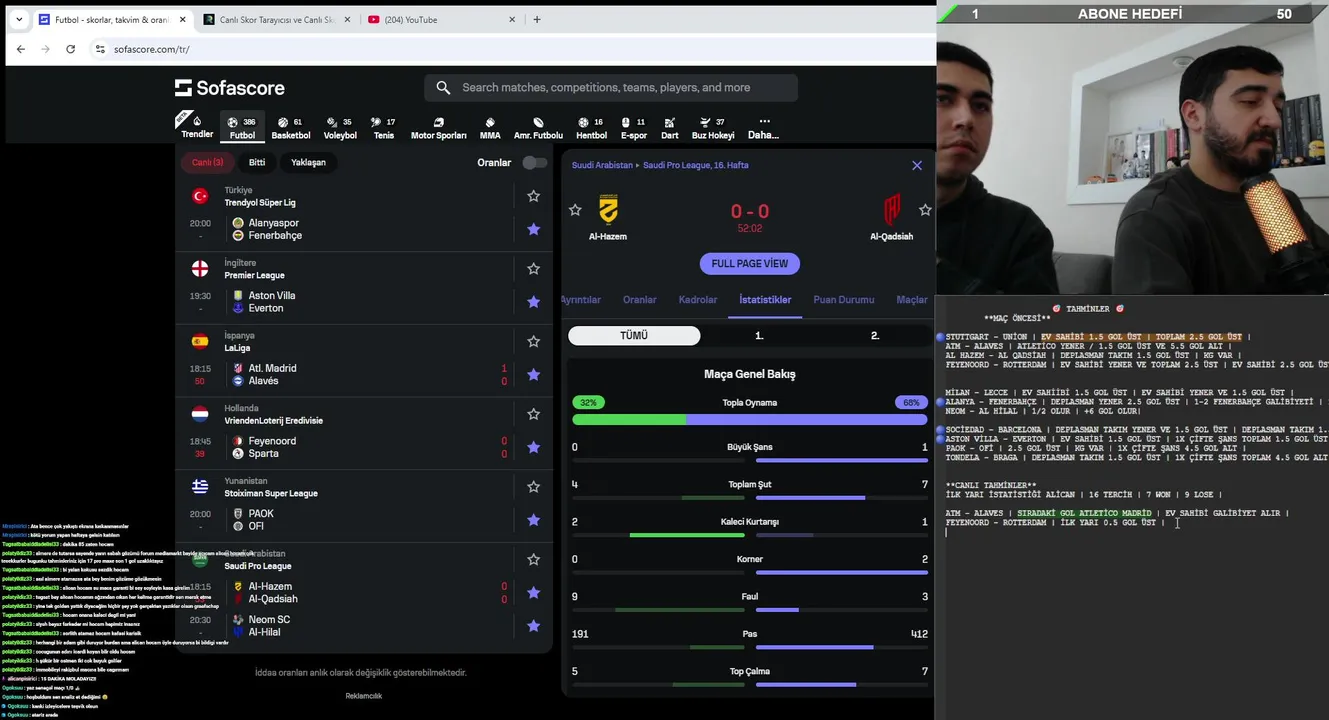Open the Puan Durumu tab
This screenshot has height=720, width=1329.
pos(844,300)
